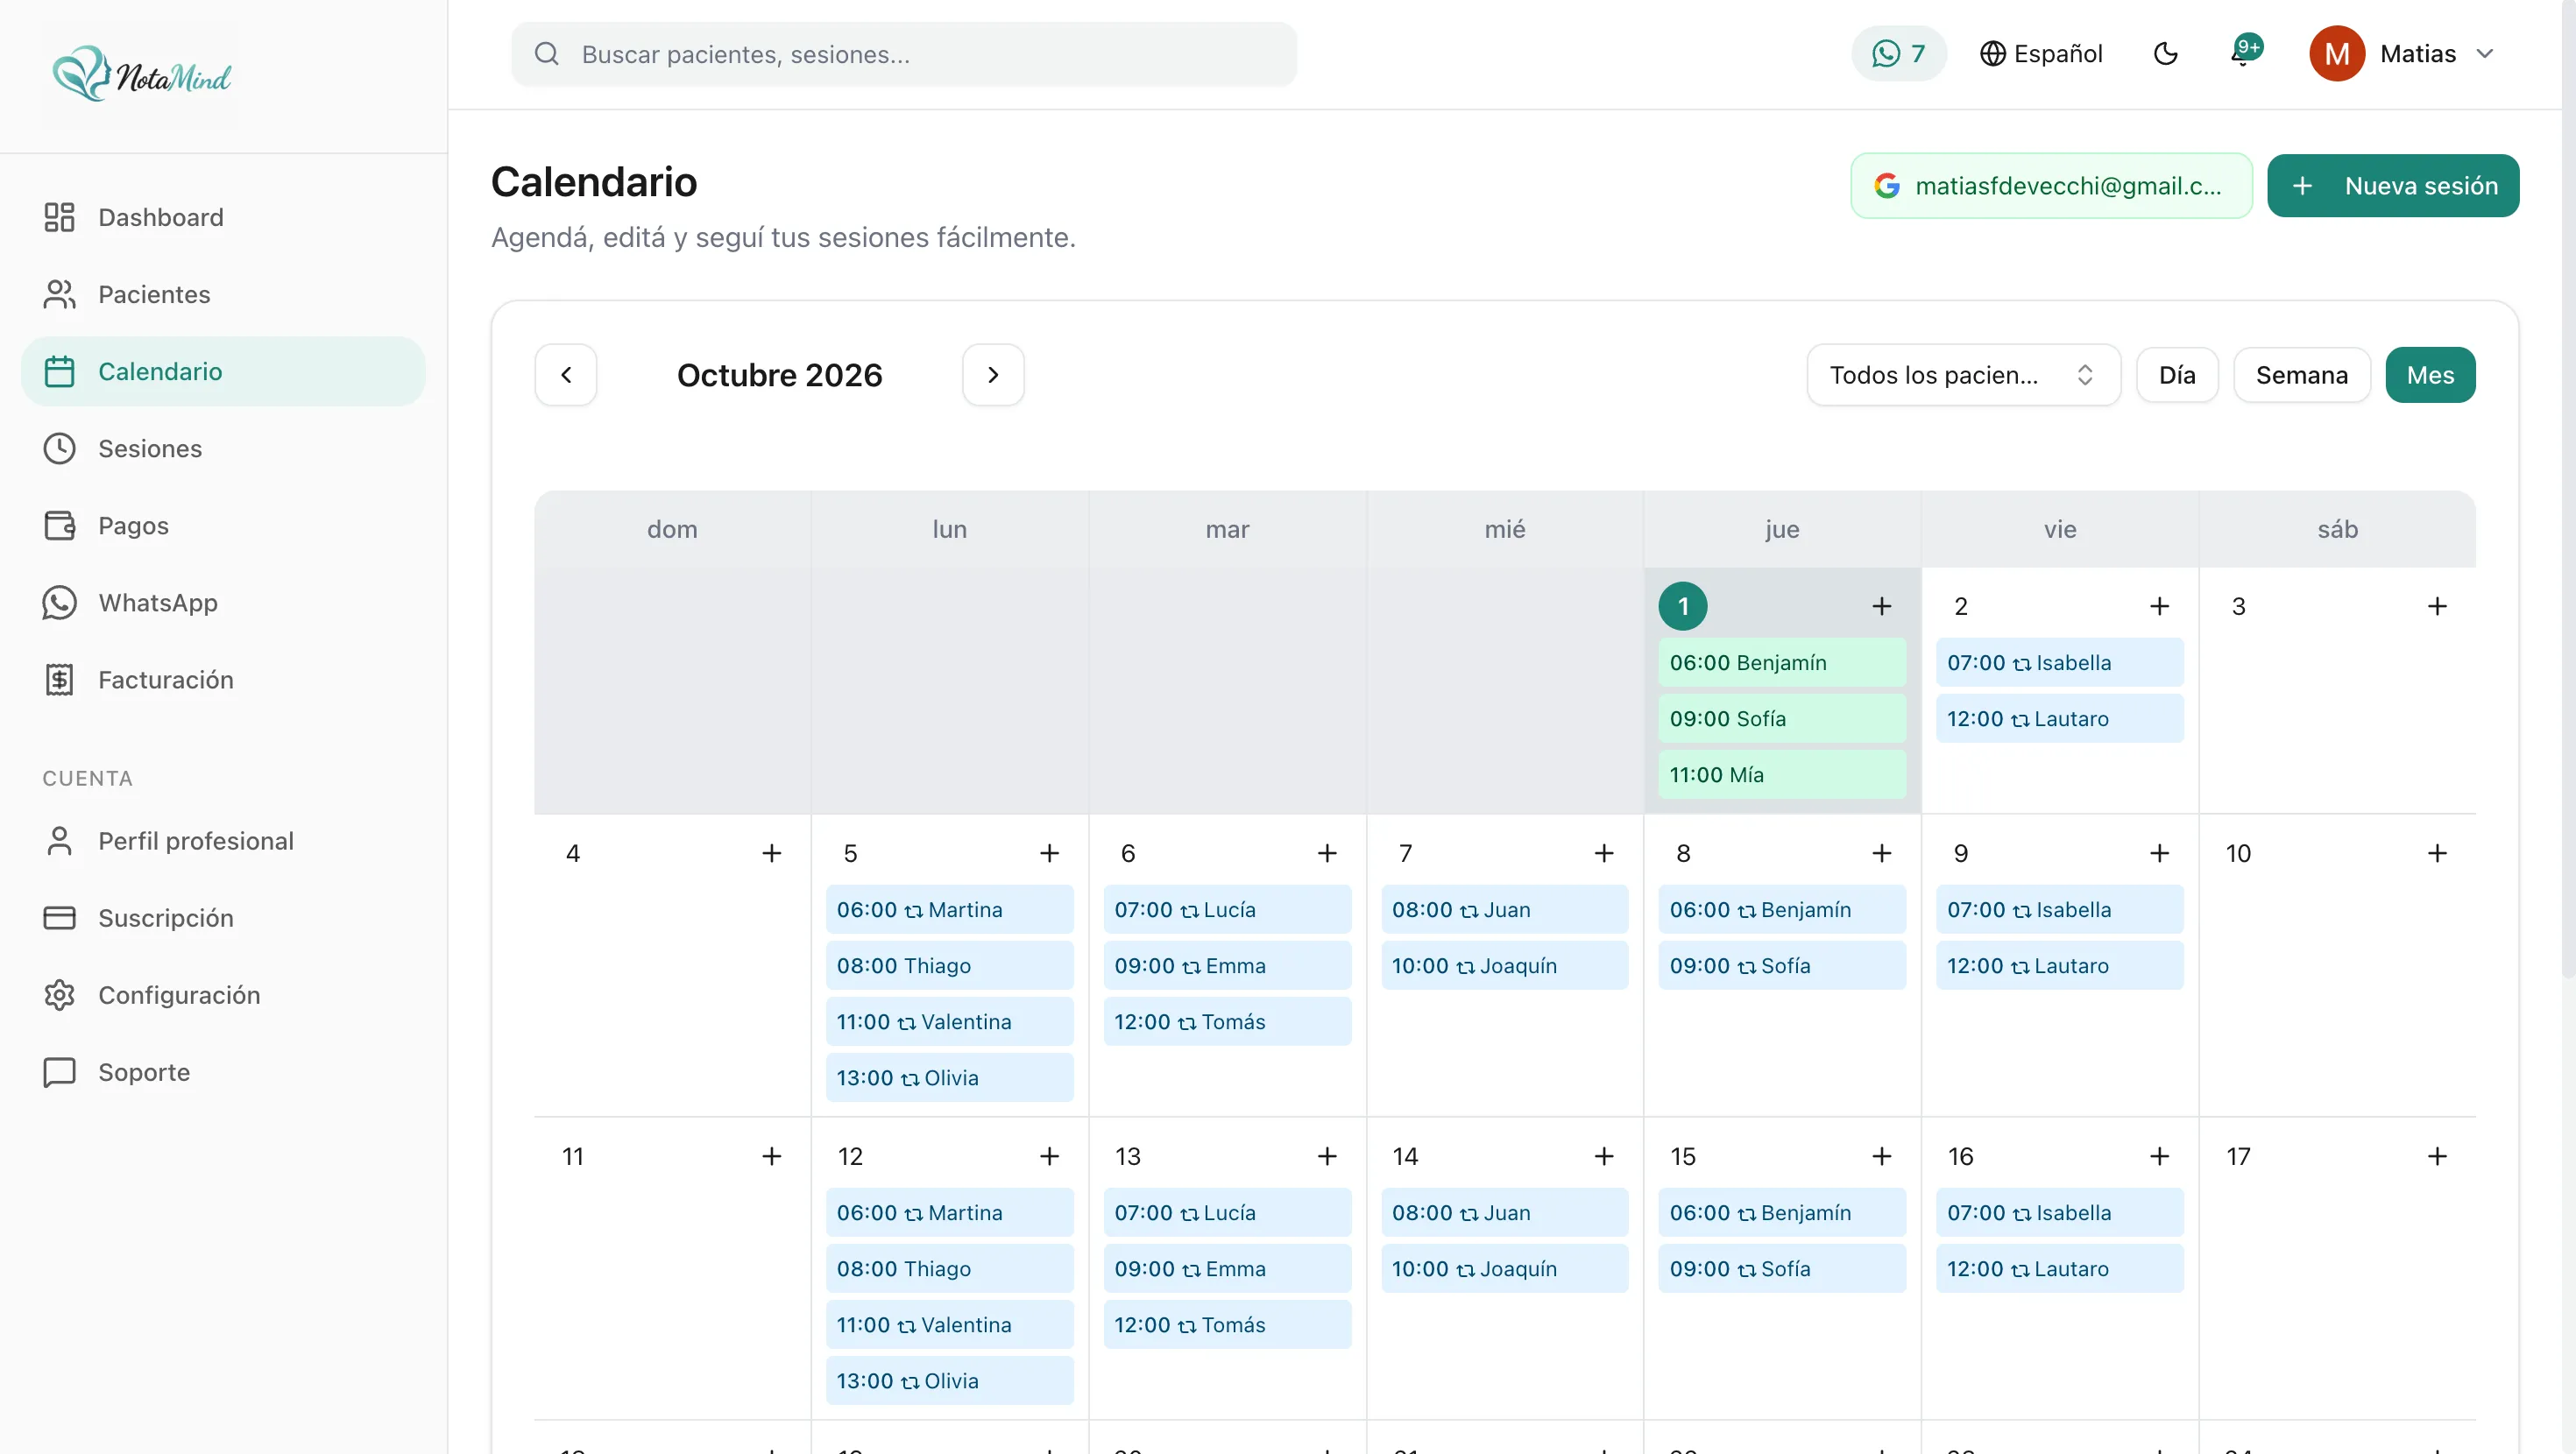Open the Español language selector
The height and width of the screenshot is (1454, 2576).
[x=2041, y=53]
